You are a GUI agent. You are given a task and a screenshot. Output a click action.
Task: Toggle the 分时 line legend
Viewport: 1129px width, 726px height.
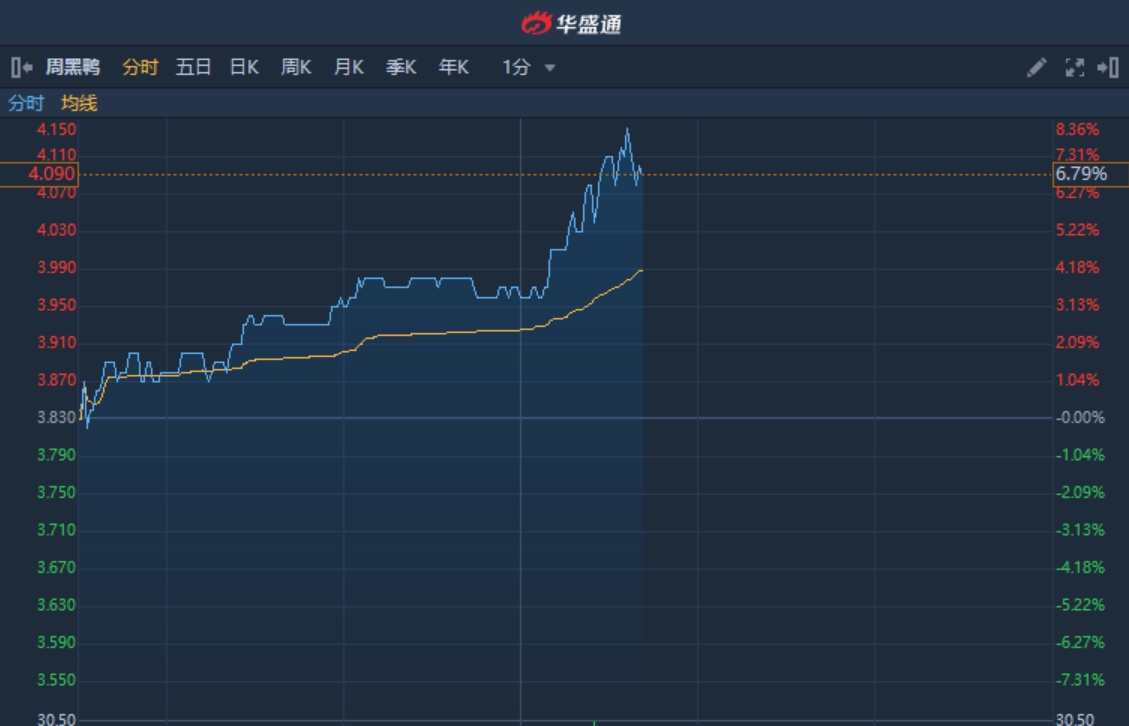click(26, 103)
